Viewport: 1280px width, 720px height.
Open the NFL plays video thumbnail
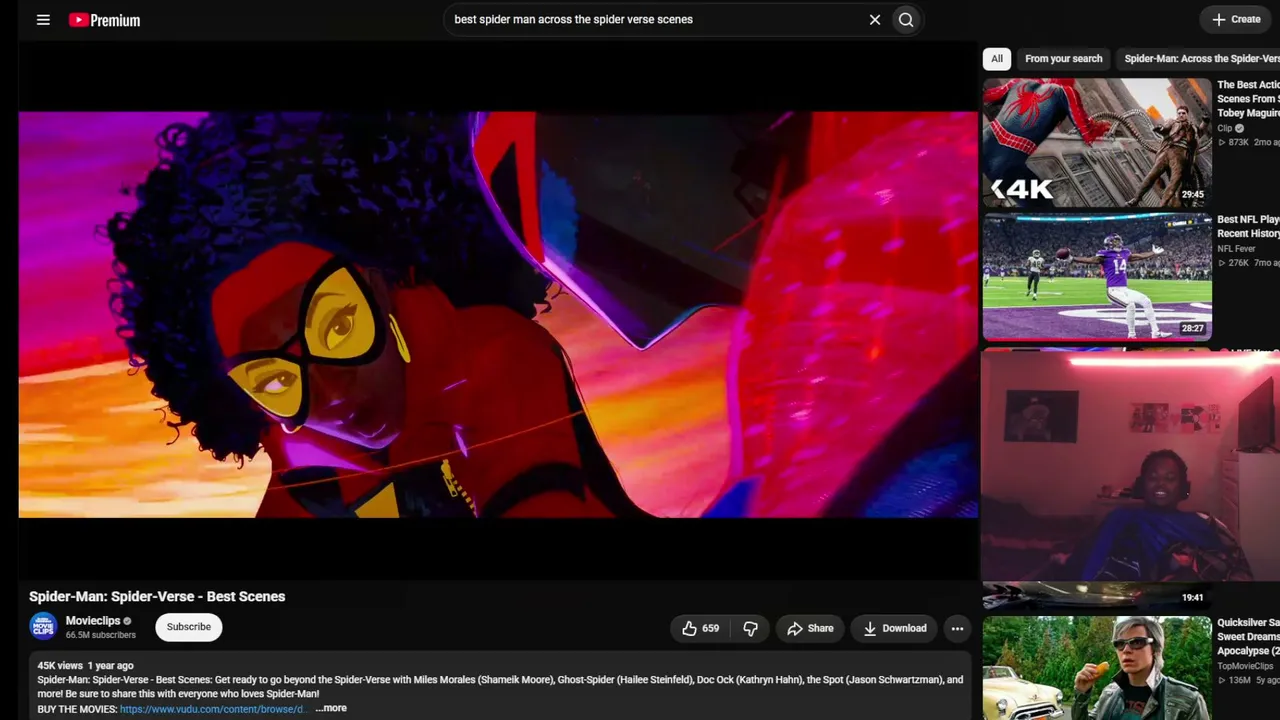(1097, 277)
